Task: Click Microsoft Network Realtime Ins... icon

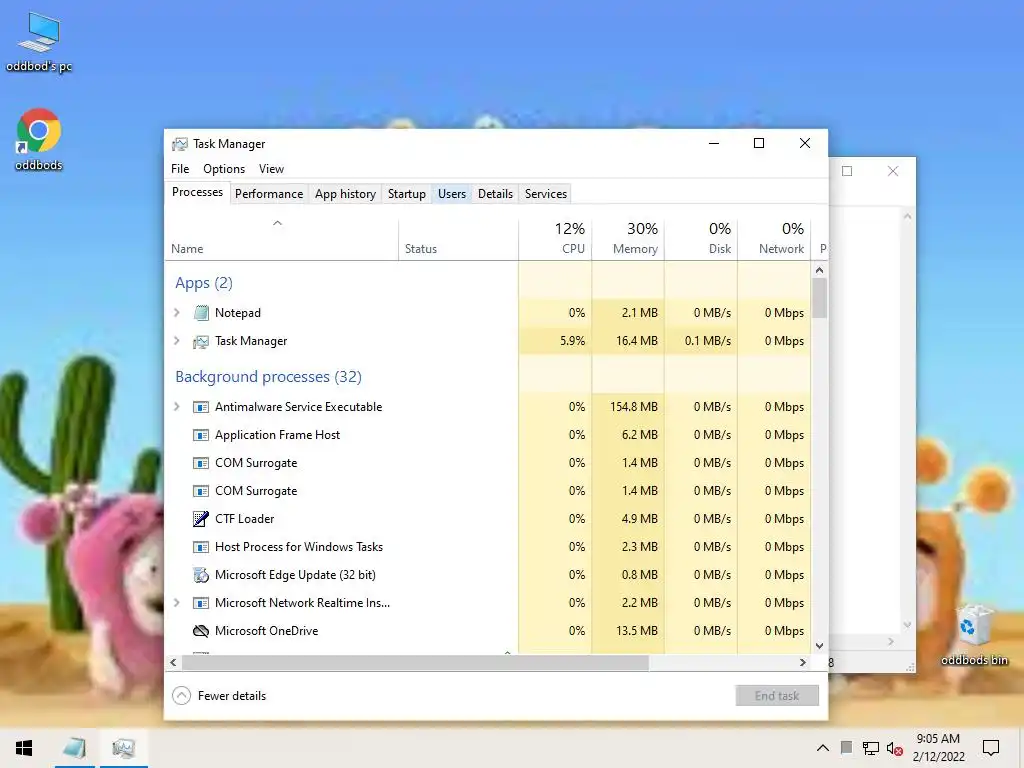Action: [x=201, y=603]
